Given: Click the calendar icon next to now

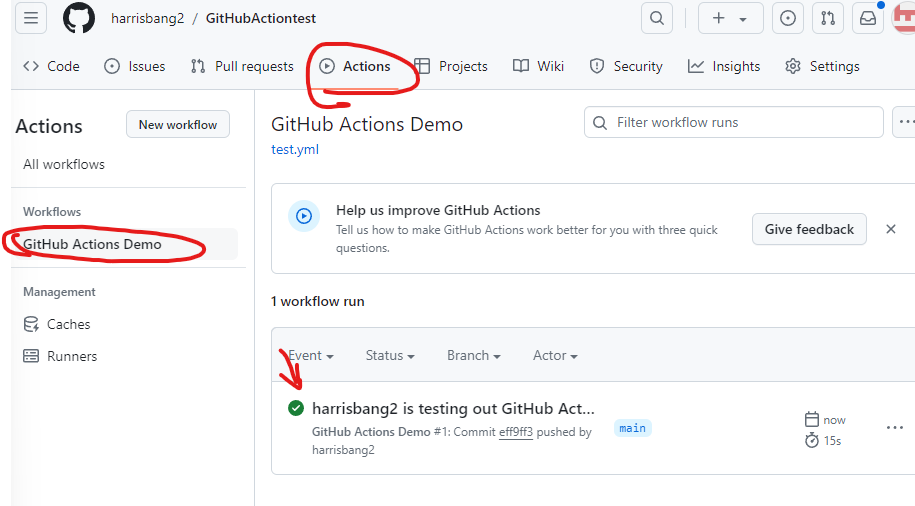Looking at the screenshot, I should (812, 419).
